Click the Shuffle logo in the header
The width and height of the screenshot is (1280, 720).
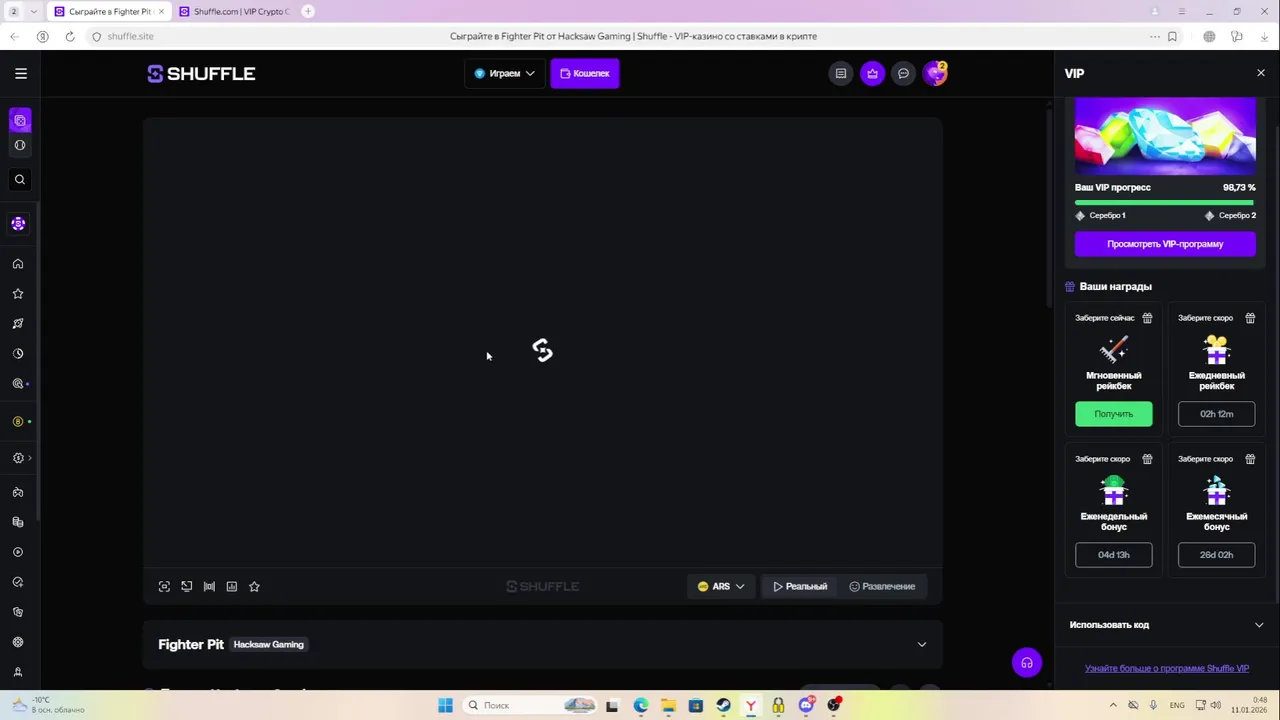click(201, 74)
